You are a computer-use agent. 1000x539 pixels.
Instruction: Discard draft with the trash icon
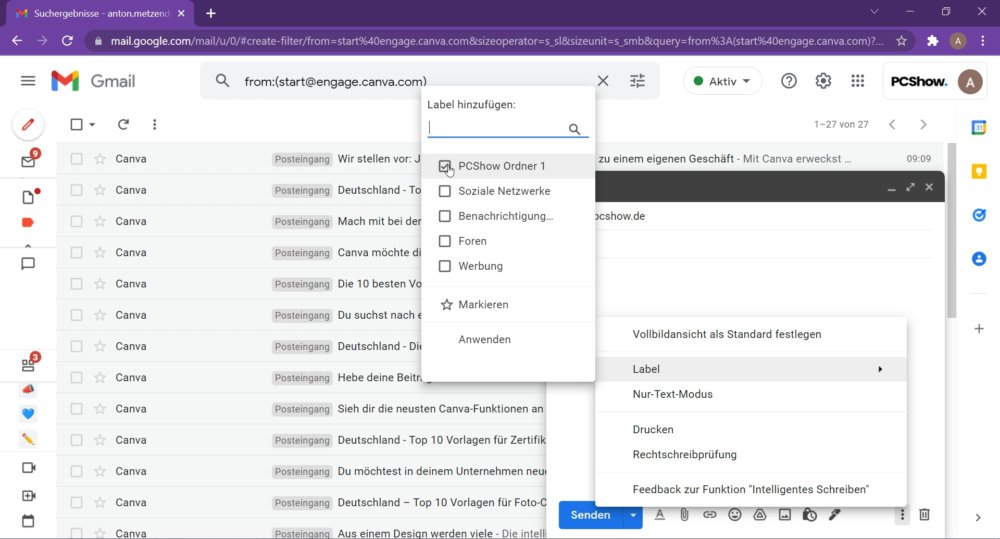coord(924,515)
